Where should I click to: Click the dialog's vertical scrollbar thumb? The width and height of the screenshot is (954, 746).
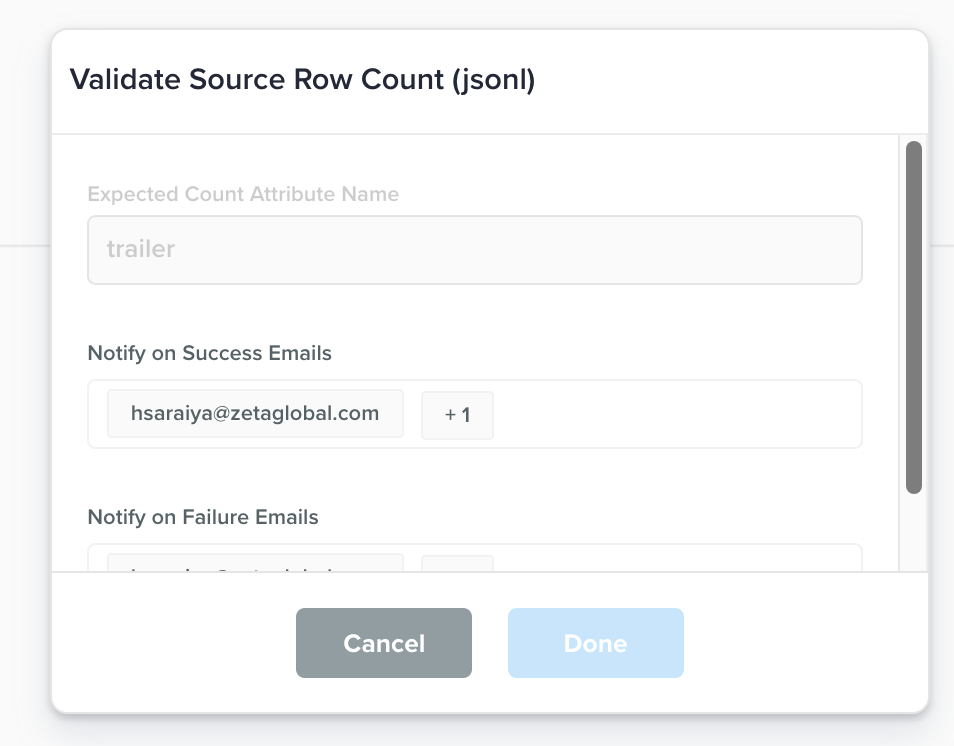pos(913,316)
